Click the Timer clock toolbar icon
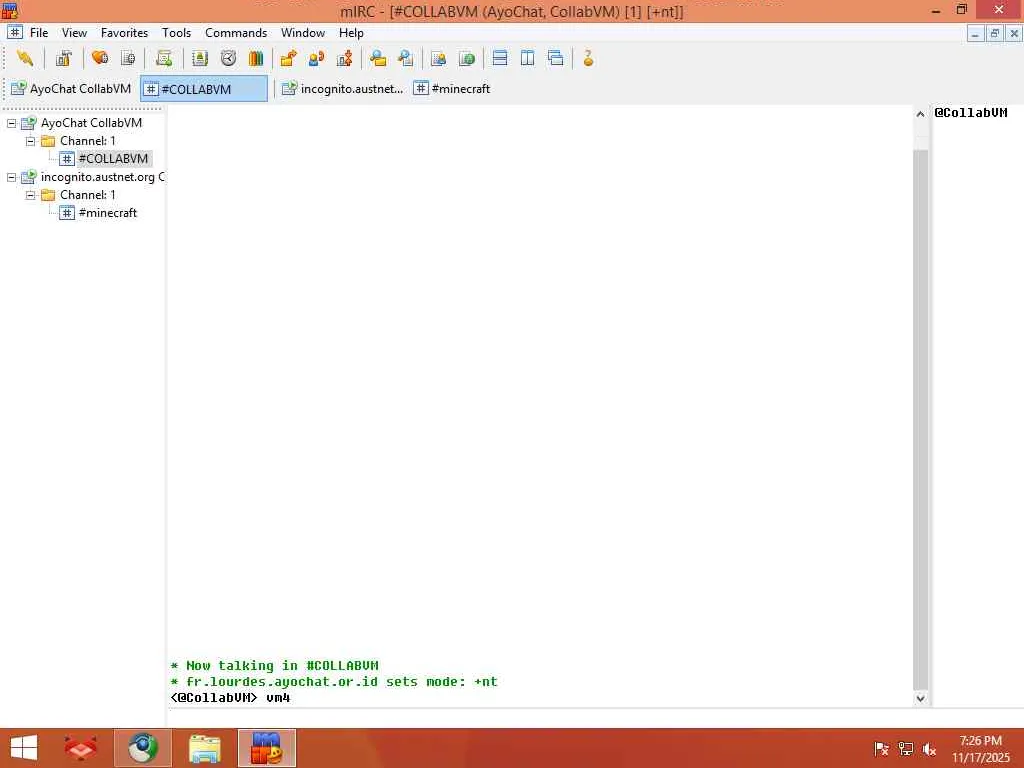1024x768 pixels. pos(228,58)
